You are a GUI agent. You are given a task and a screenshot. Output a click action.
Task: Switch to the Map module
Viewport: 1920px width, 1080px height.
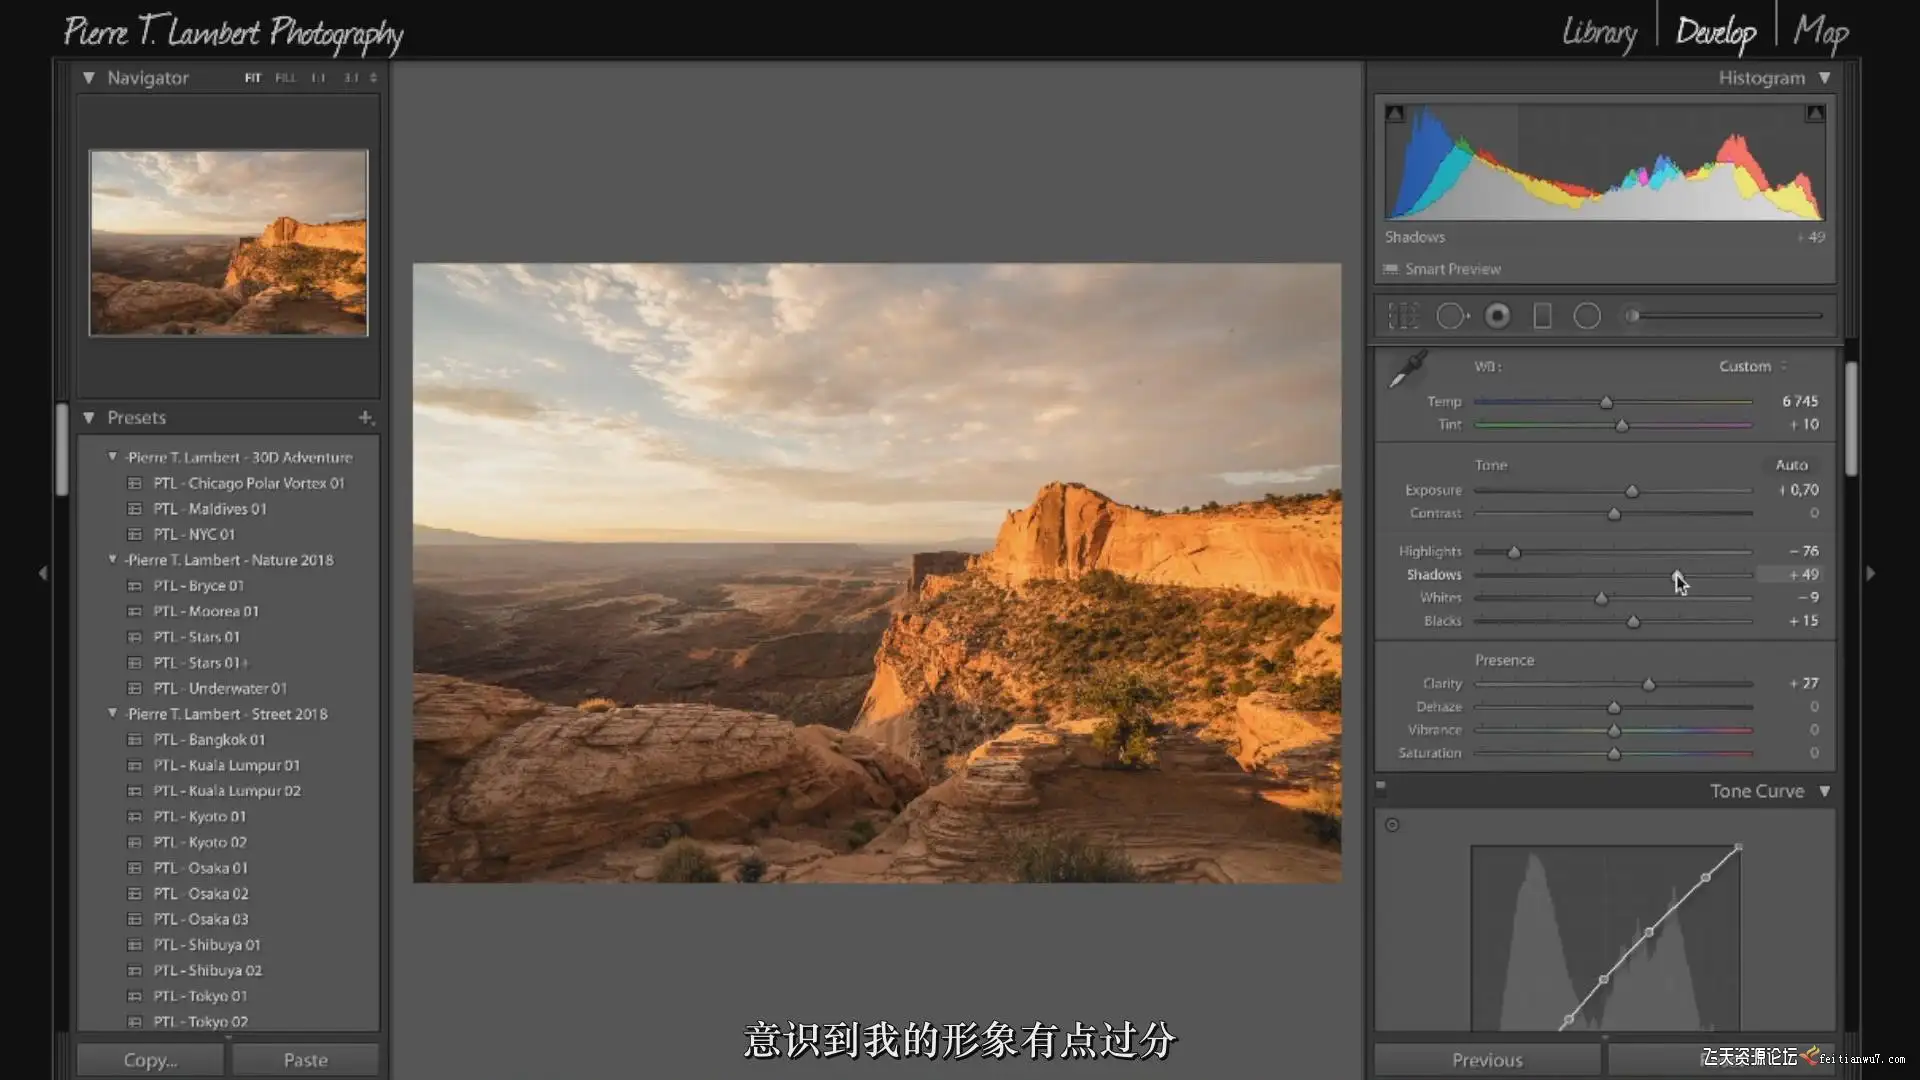(1820, 32)
